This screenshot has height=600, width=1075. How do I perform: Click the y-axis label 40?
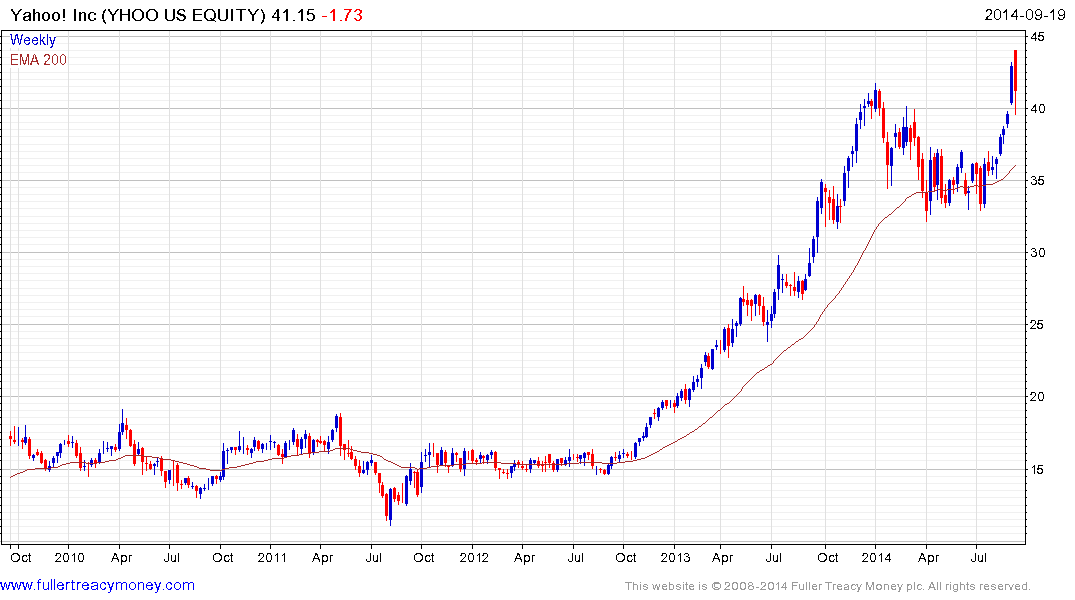click(1037, 108)
